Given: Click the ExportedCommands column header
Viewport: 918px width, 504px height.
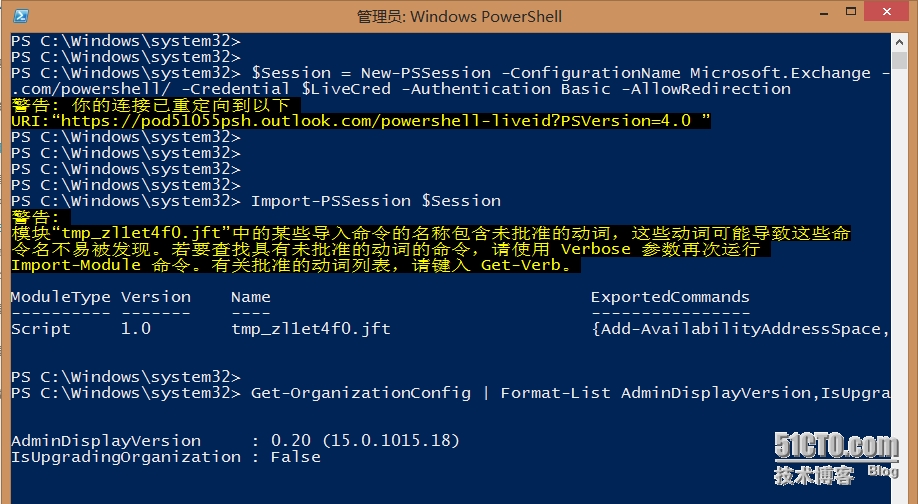Looking at the screenshot, I should click(670, 297).
